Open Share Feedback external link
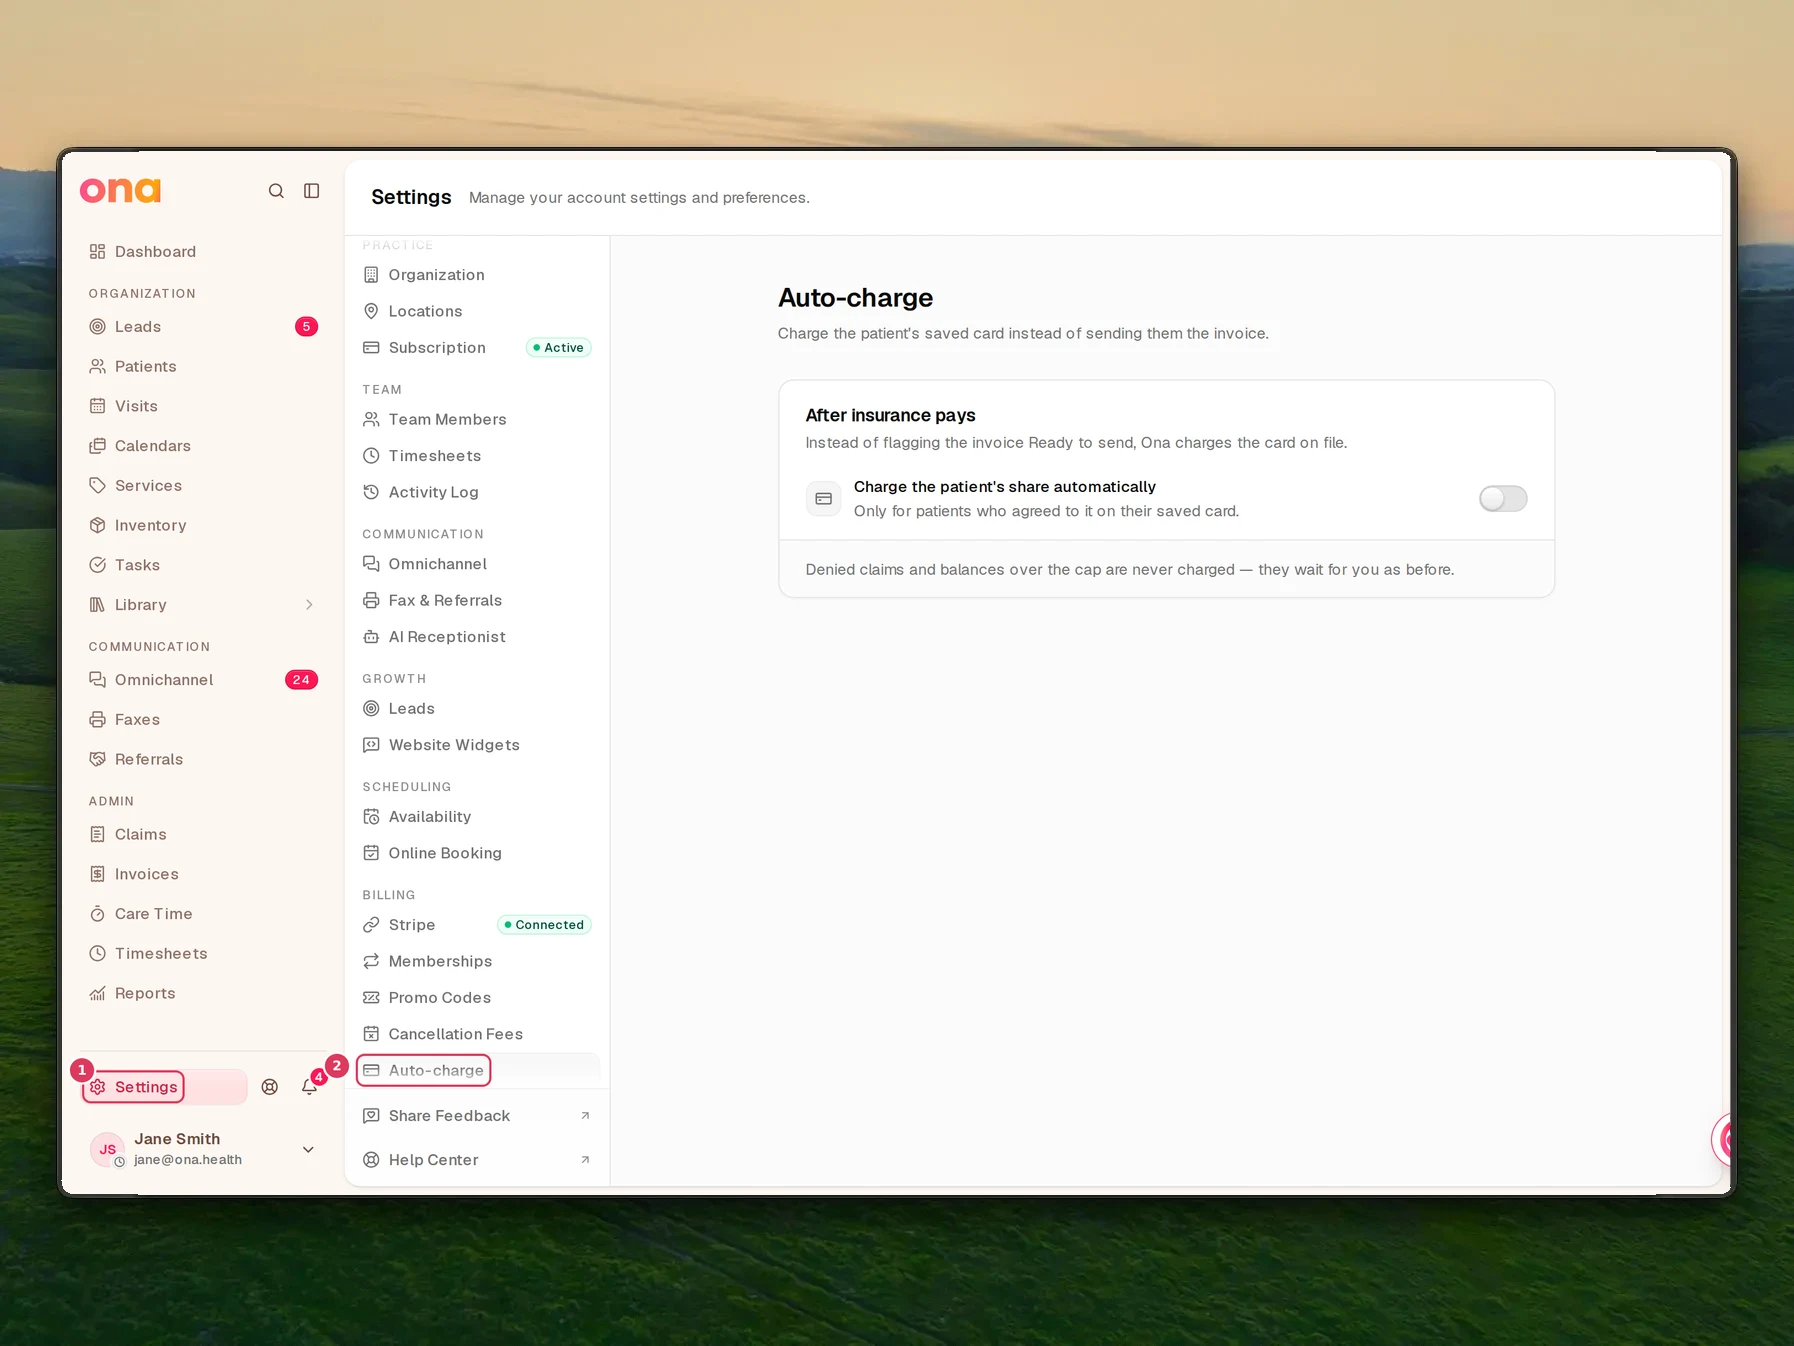 click(x=477, y=1116)
